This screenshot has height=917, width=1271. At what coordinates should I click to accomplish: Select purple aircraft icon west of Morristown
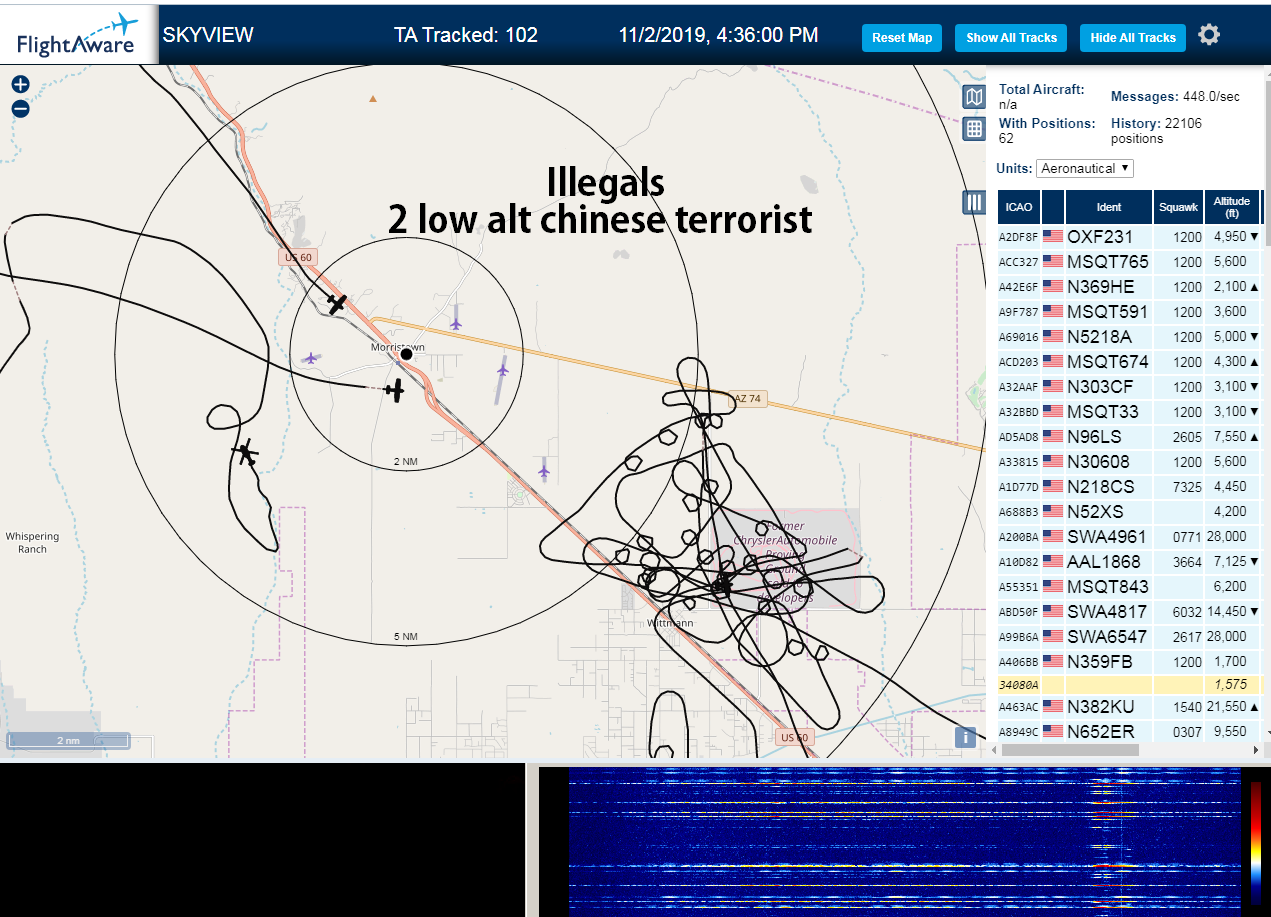tap(311, 358)
